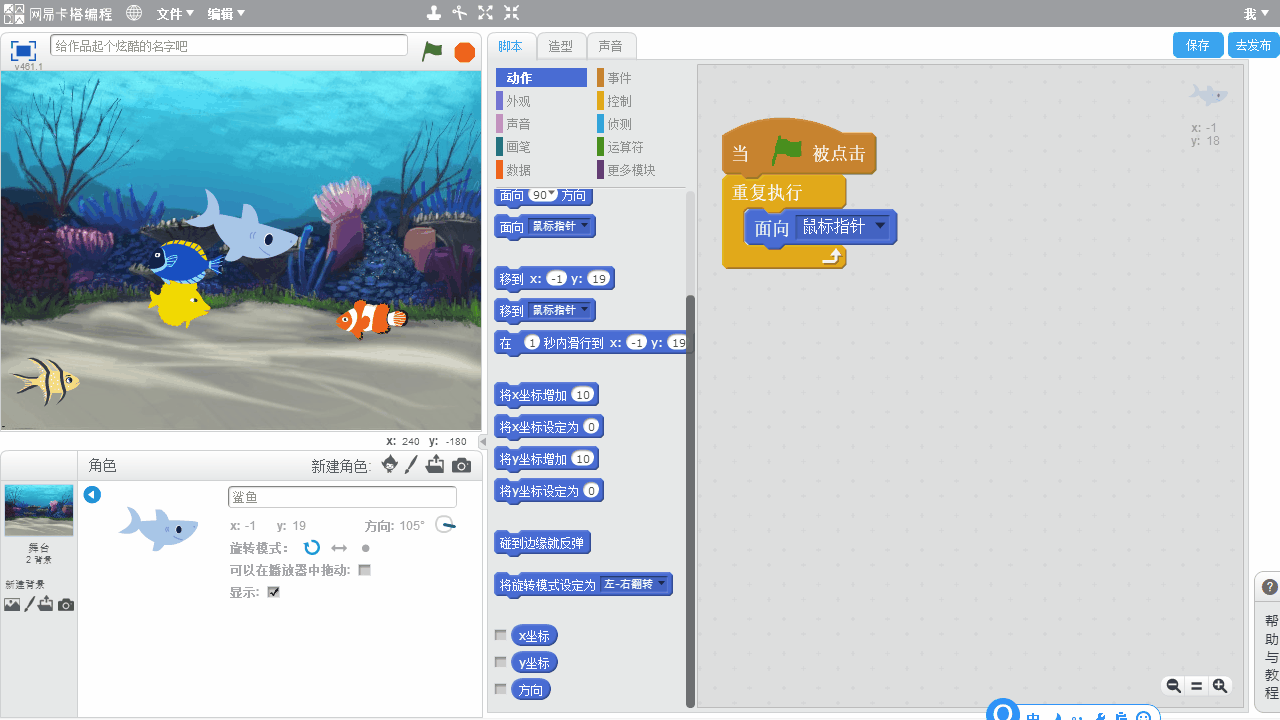The width and height of the screenshot is (1280, 720).
Task: Select the 事件 block category
Action: (x=642, y=78)
